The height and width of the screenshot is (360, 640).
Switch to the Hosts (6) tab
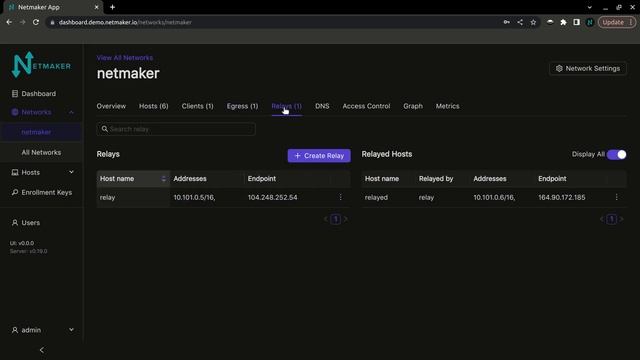pos(153,106)
